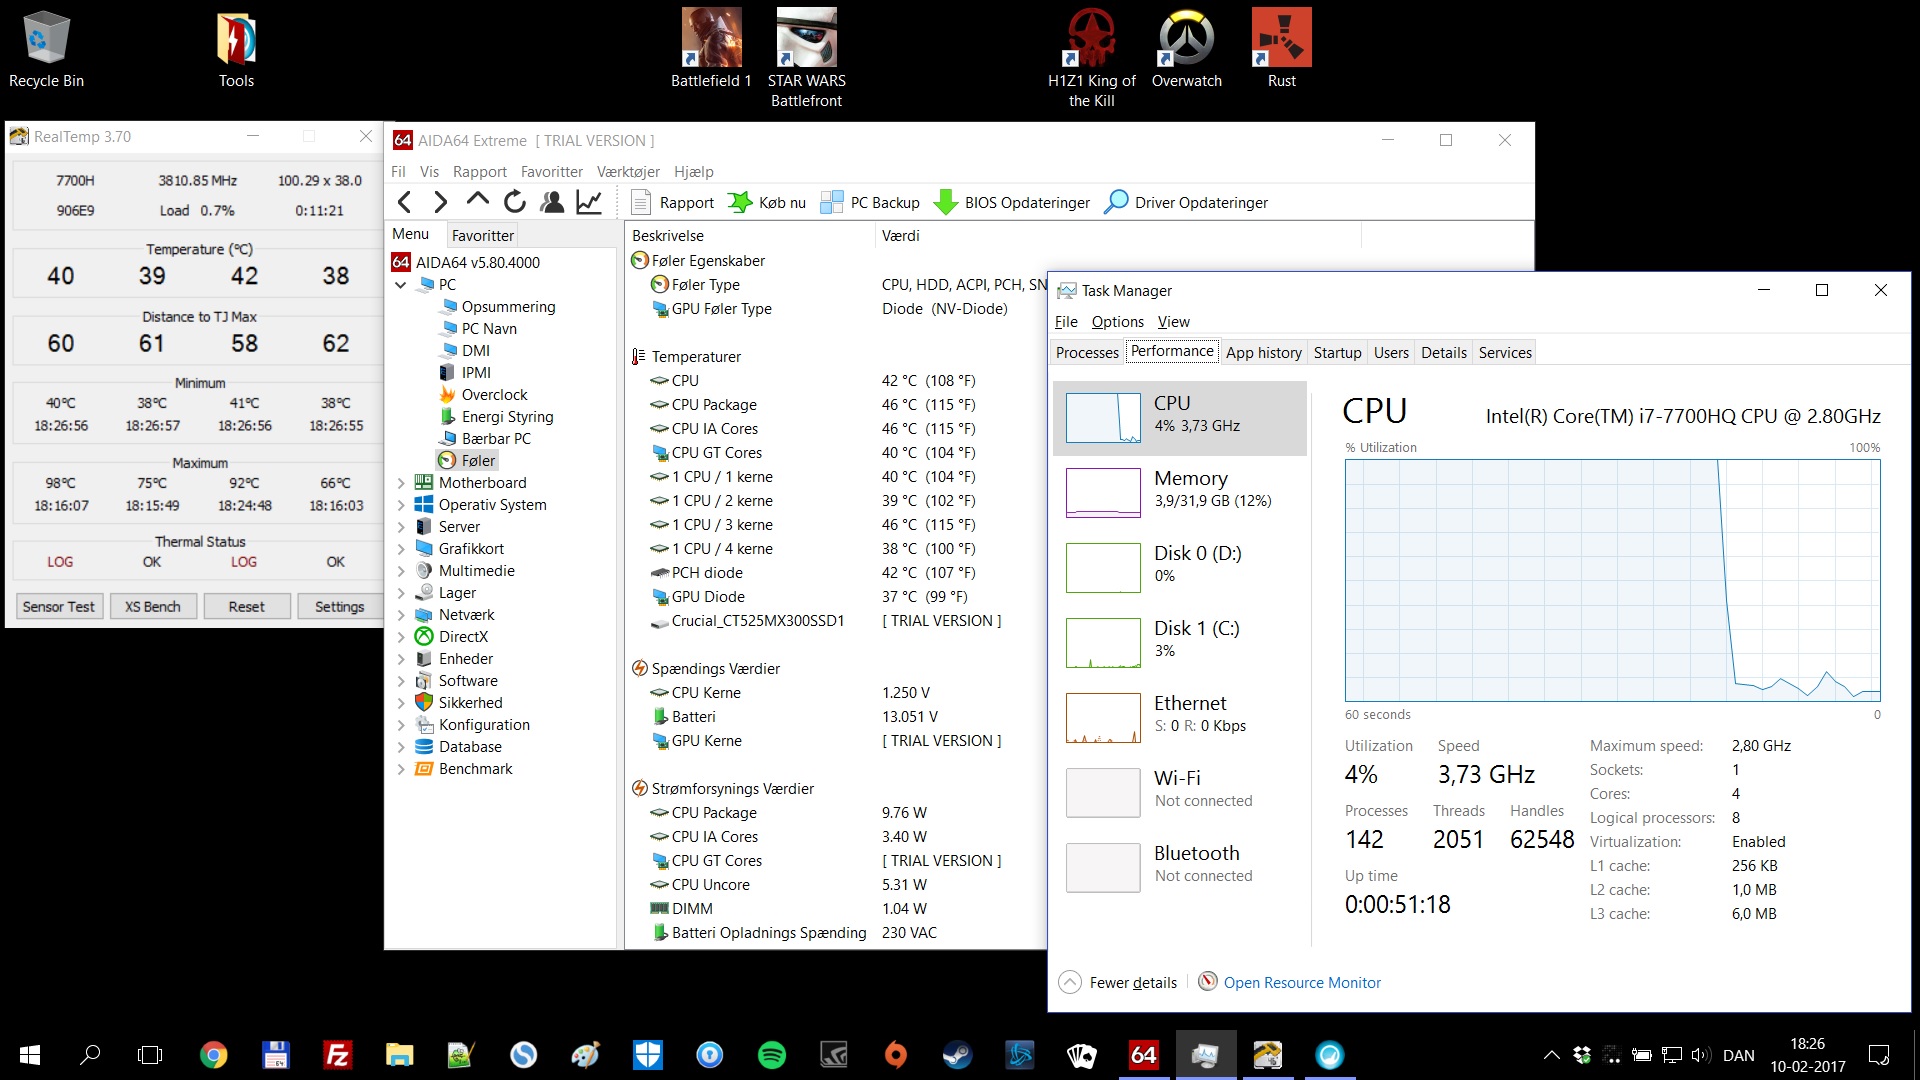Click the taskbar search magnifier
The width and height of the screenshot is (1920, 1080).
(90, 1055)
